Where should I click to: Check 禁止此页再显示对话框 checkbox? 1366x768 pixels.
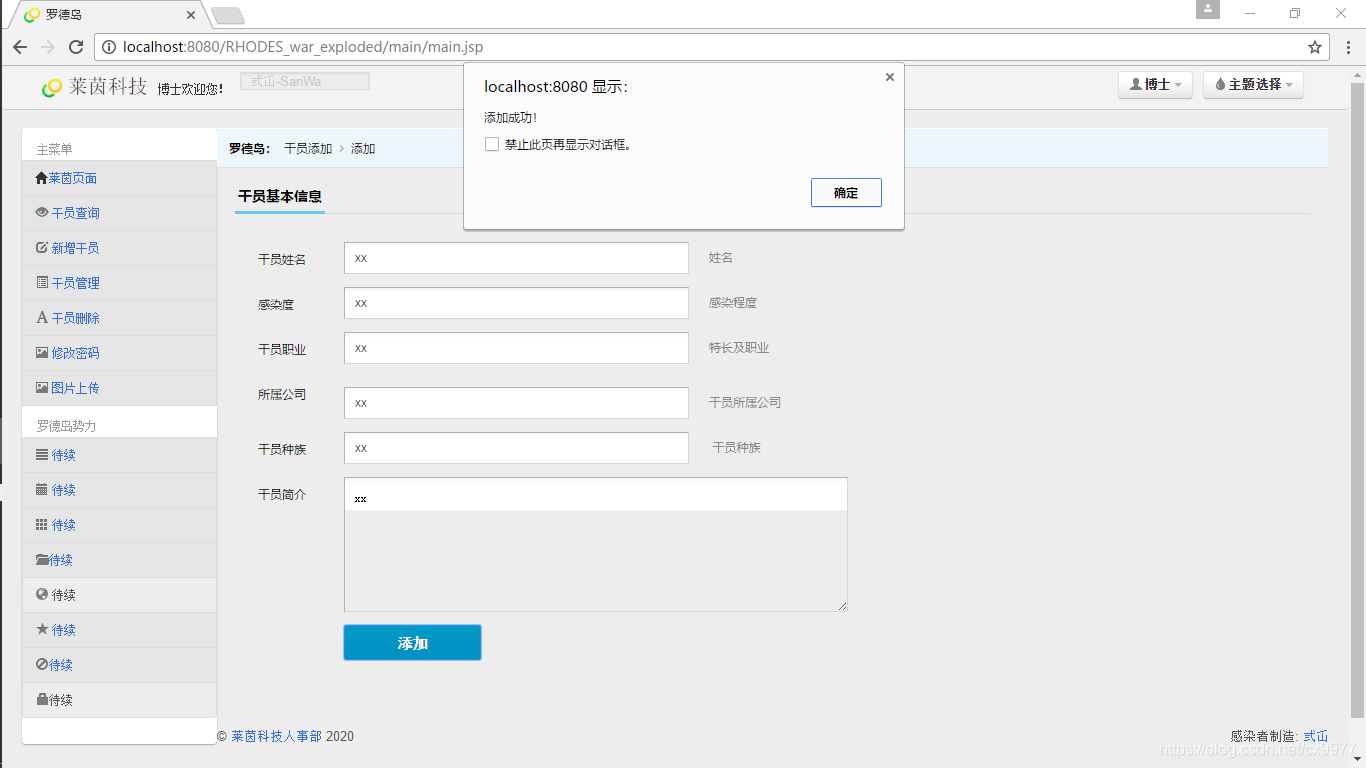492,144
